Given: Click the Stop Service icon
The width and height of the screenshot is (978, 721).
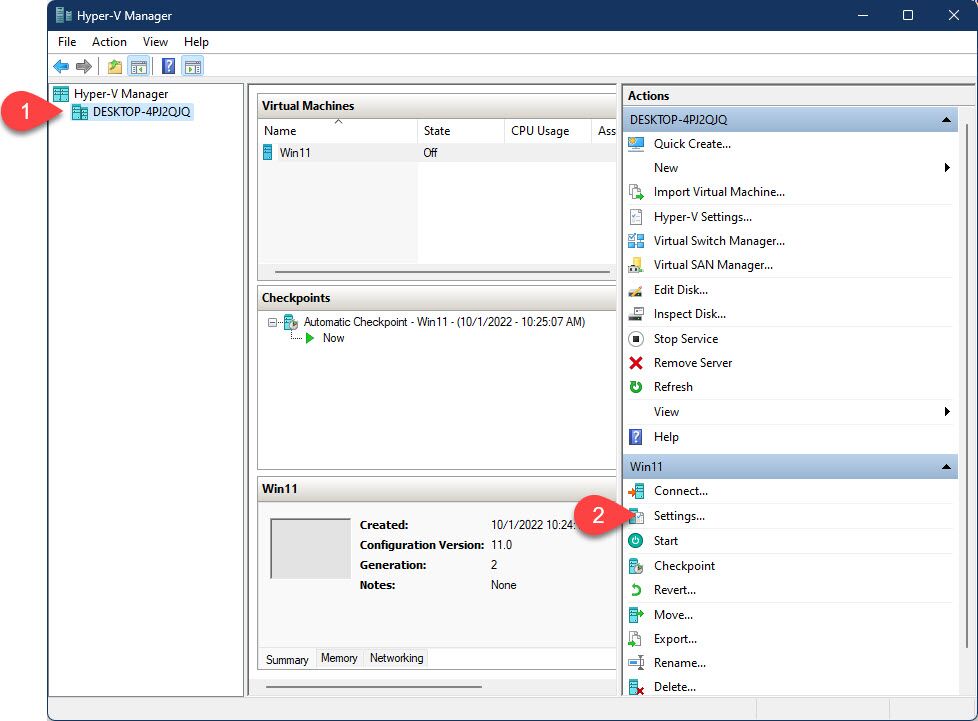Looking at the screenshot, I should pyautogui.click(x=636, y=339).
